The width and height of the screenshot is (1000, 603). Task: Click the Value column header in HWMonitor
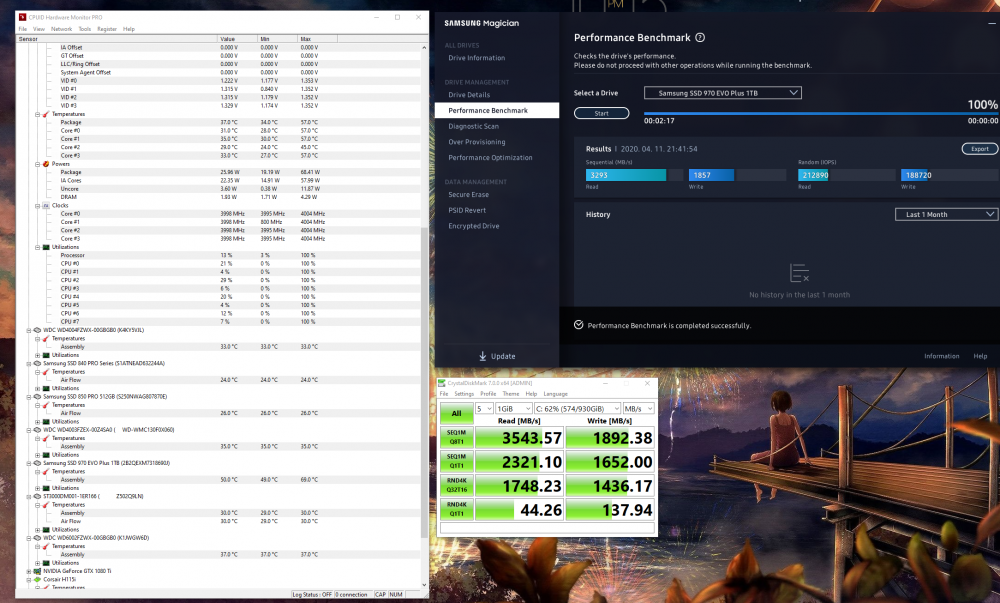pyautogui.click(x=237, y=39)
